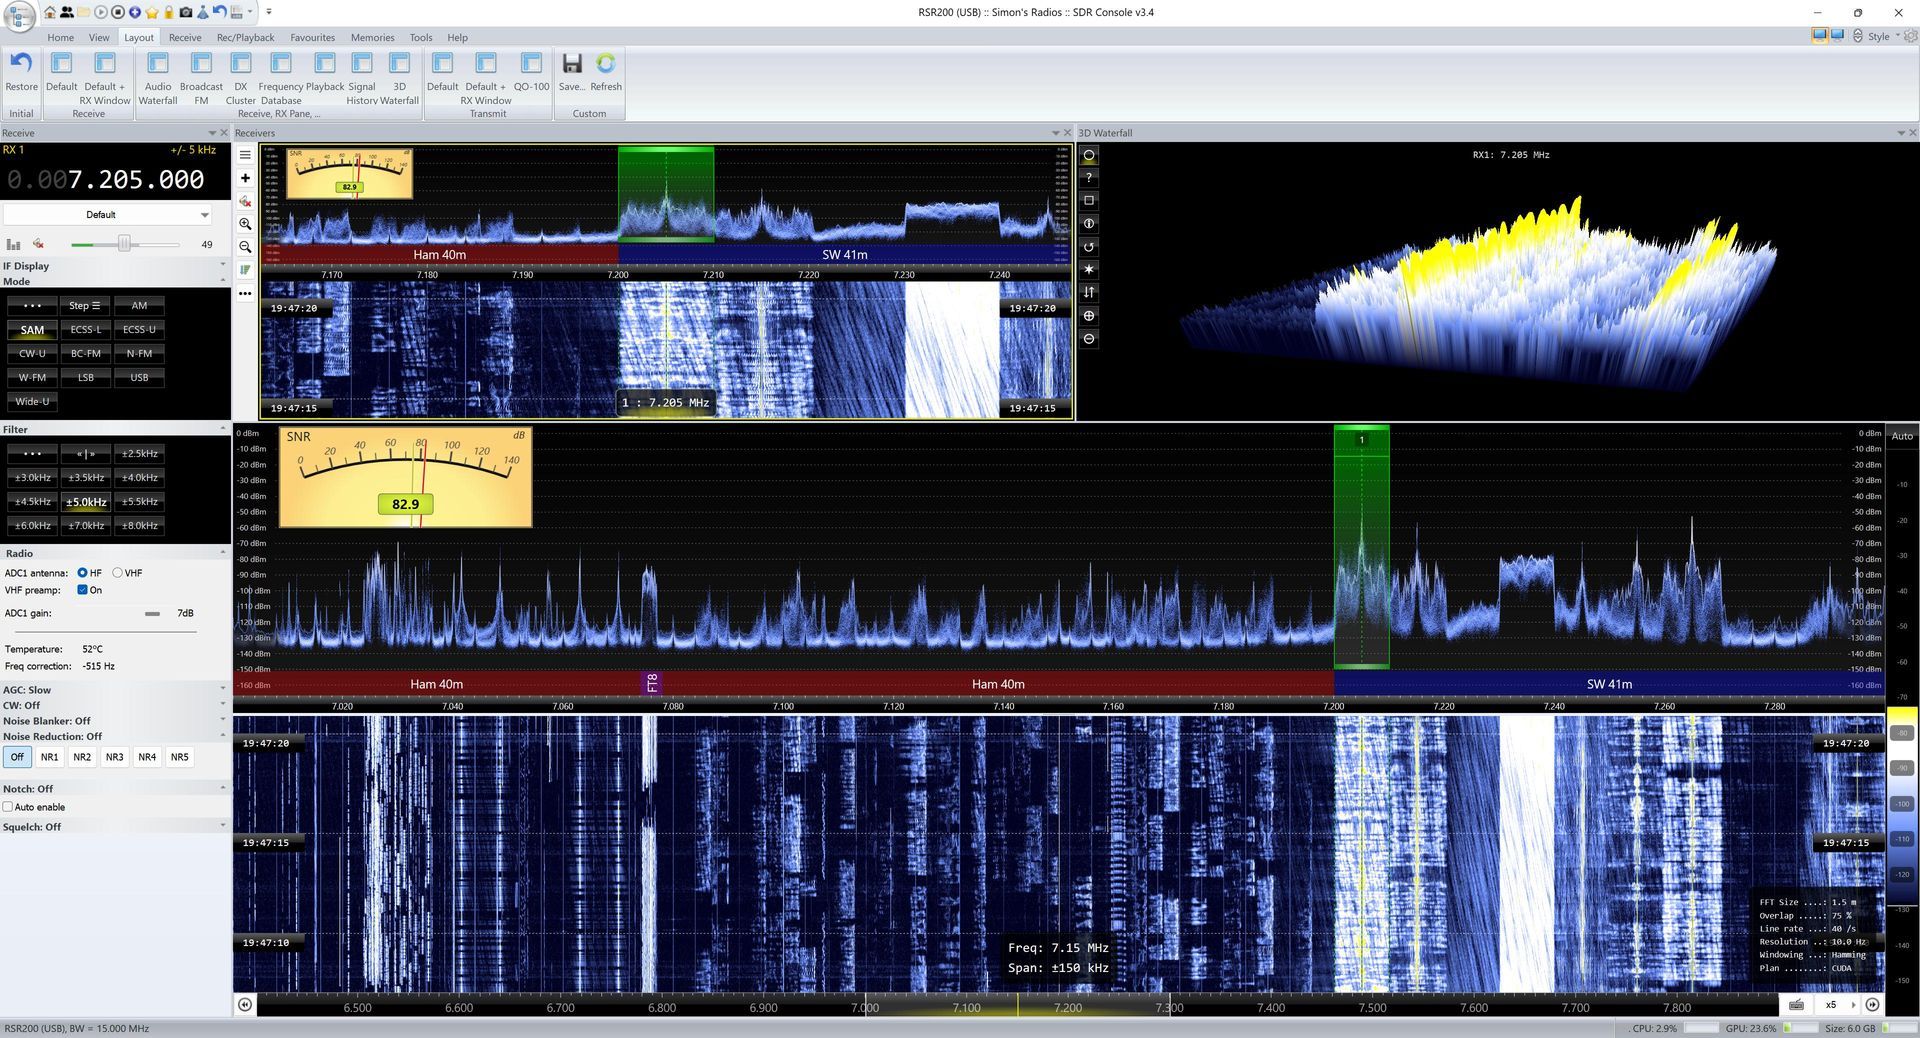This screenshot has width=1920, height=1038.
Task: Open the 3D Waterfall layout icon
Action: point(399,64)
